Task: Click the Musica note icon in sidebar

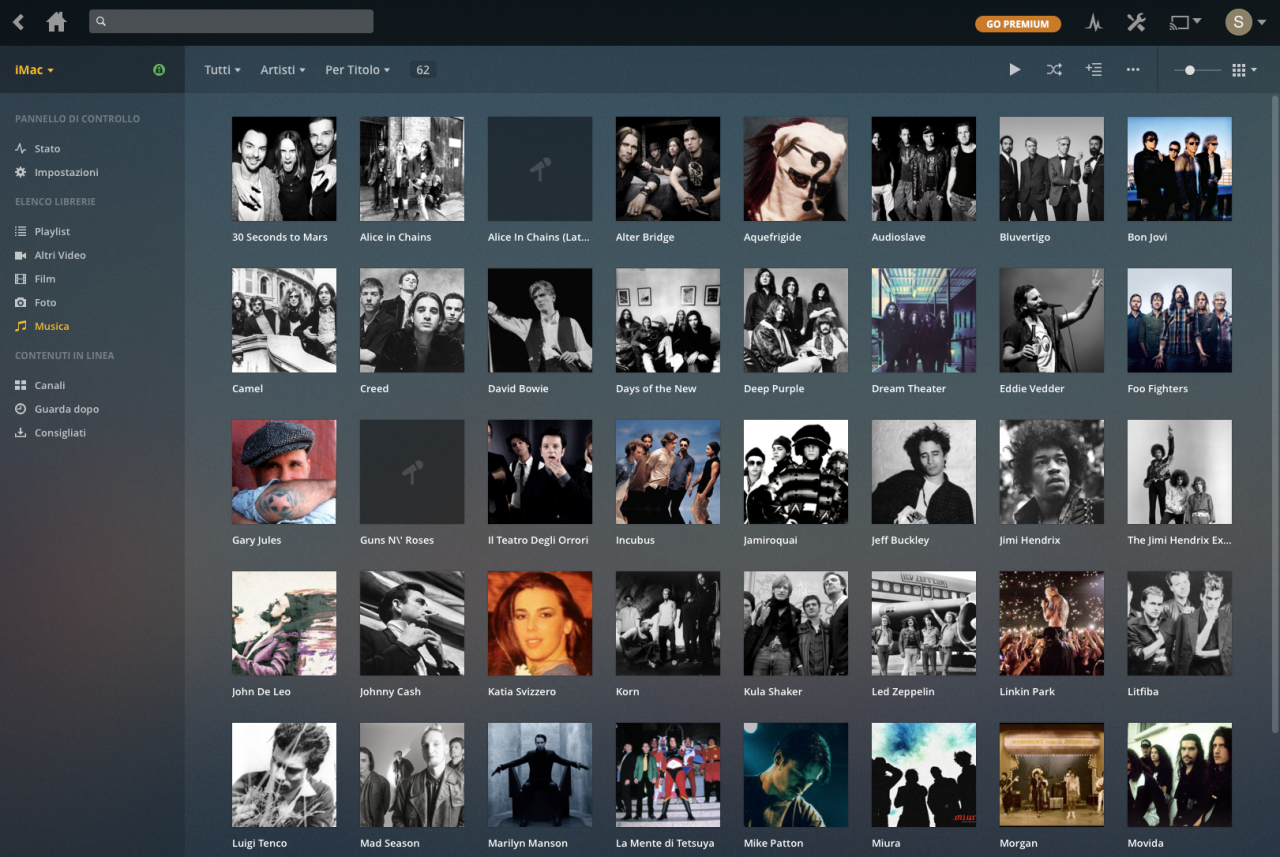Action: pos(21,326)
